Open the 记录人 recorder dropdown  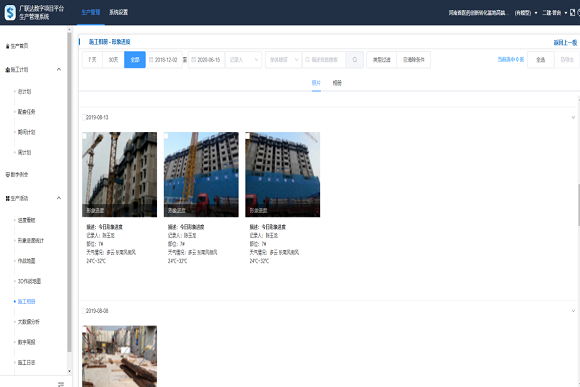[x=243, y=60]
